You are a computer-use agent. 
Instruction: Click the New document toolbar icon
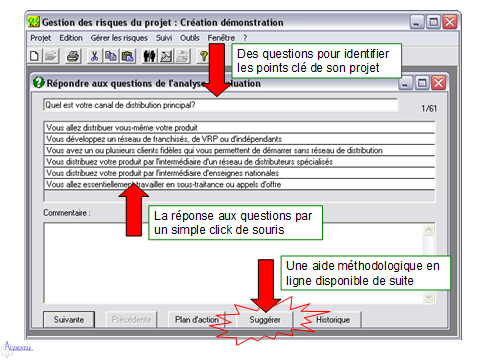pyautogui.click(x=34, y=56)
